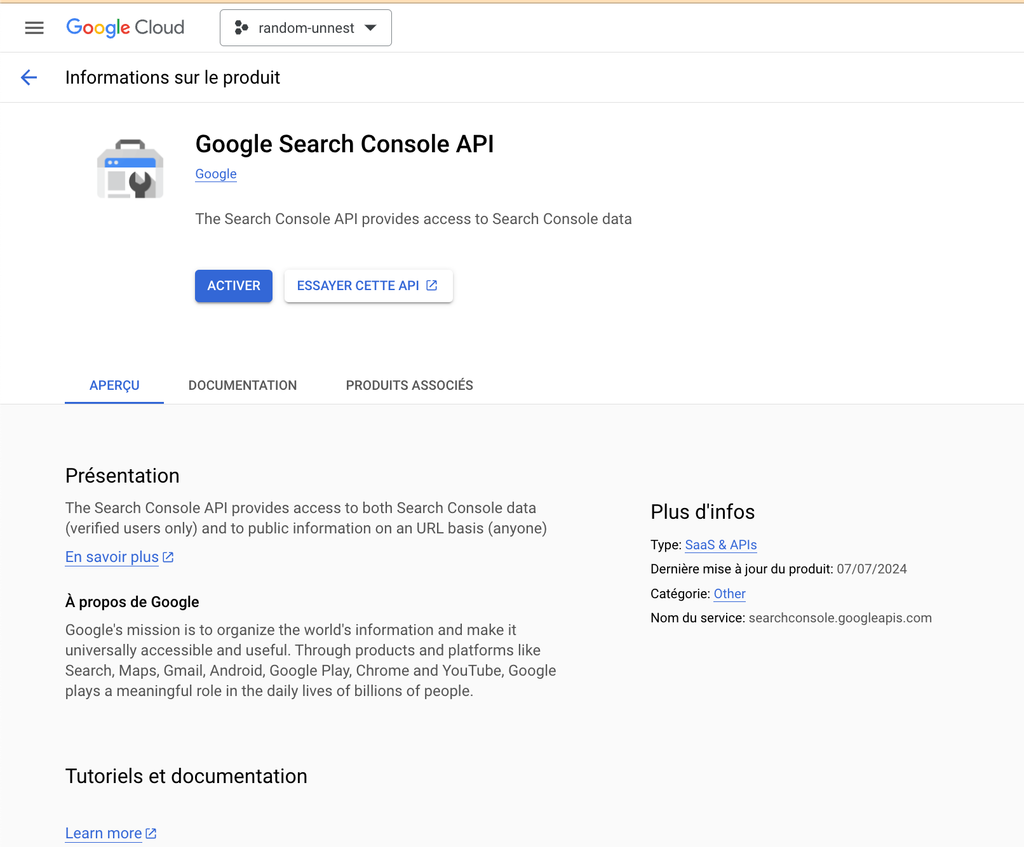Click the searchconsole.googleapis.com service name
Image resolution: width=1024 pixels, height=847 pixels.
coord(840,618)
